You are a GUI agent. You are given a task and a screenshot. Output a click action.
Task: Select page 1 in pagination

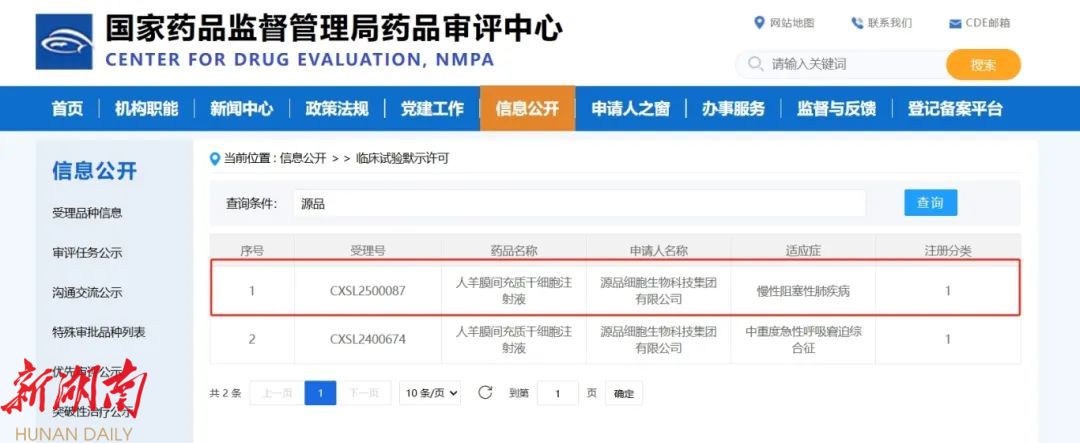tap(320, 393)
